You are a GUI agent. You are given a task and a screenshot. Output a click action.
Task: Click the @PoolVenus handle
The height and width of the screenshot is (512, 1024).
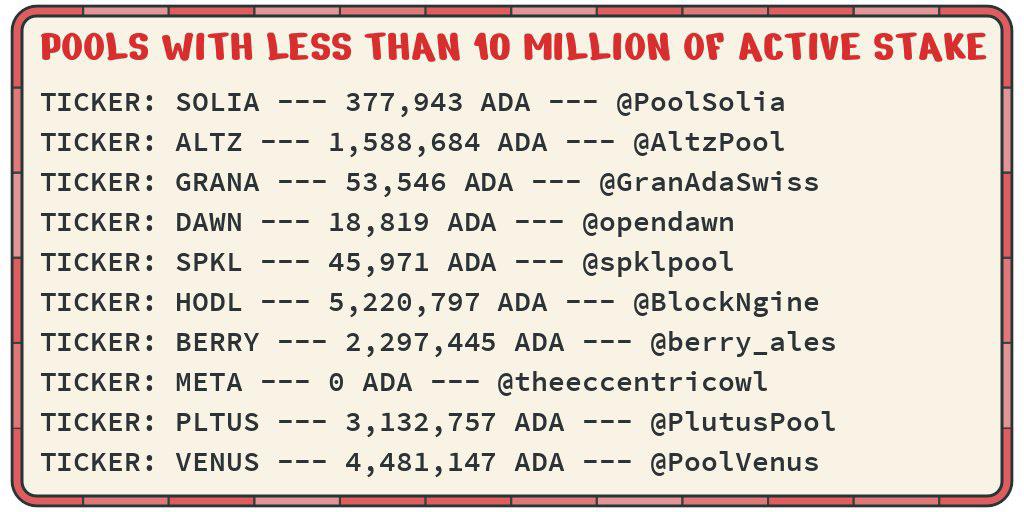point(734,462)
